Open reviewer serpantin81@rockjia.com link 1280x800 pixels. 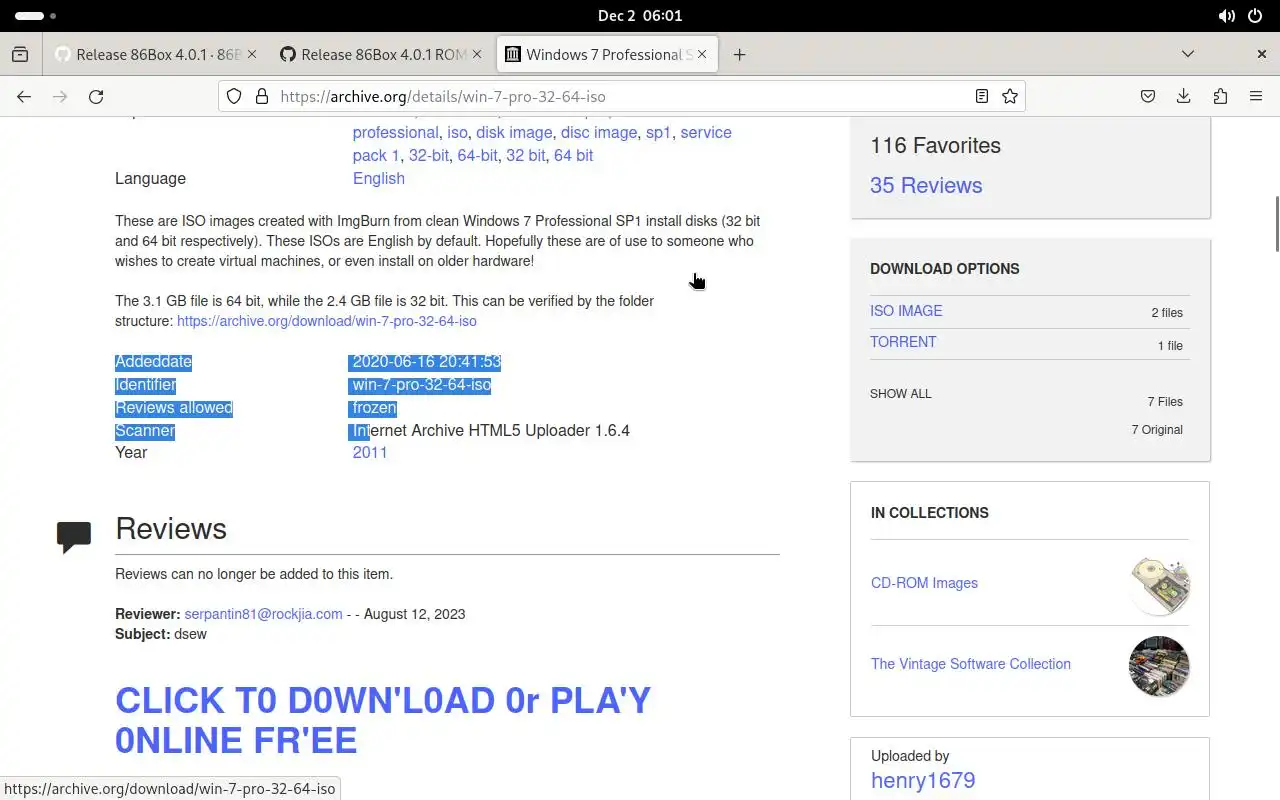(263, 614)
